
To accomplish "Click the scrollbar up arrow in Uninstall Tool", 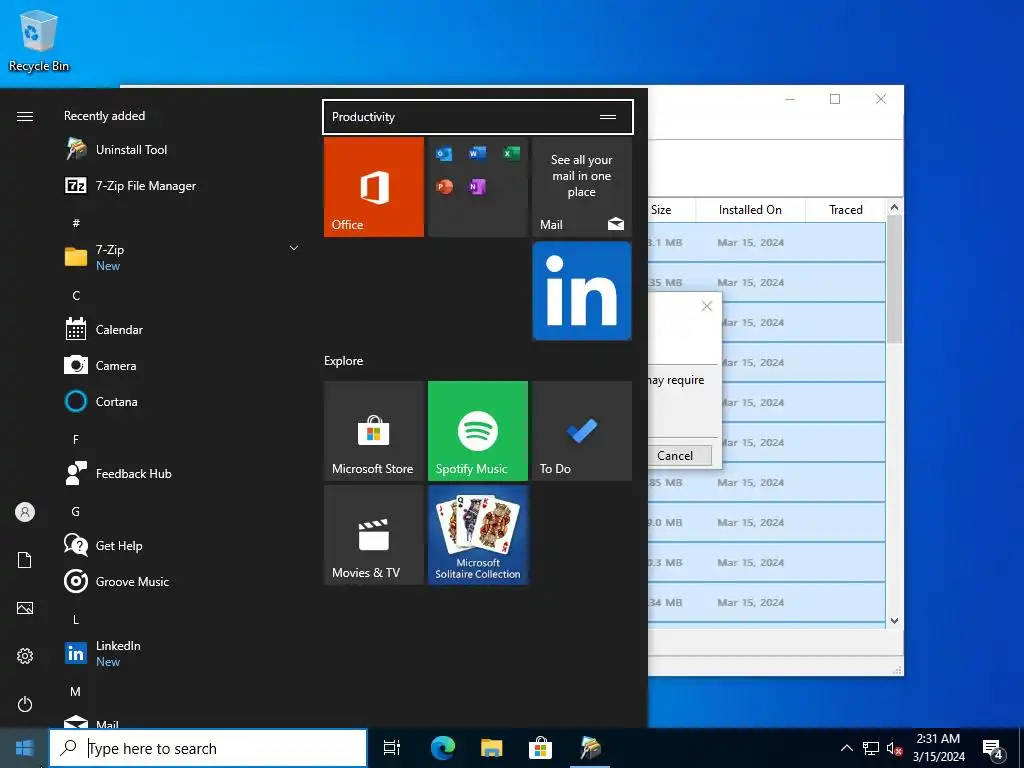I will 895,208.
